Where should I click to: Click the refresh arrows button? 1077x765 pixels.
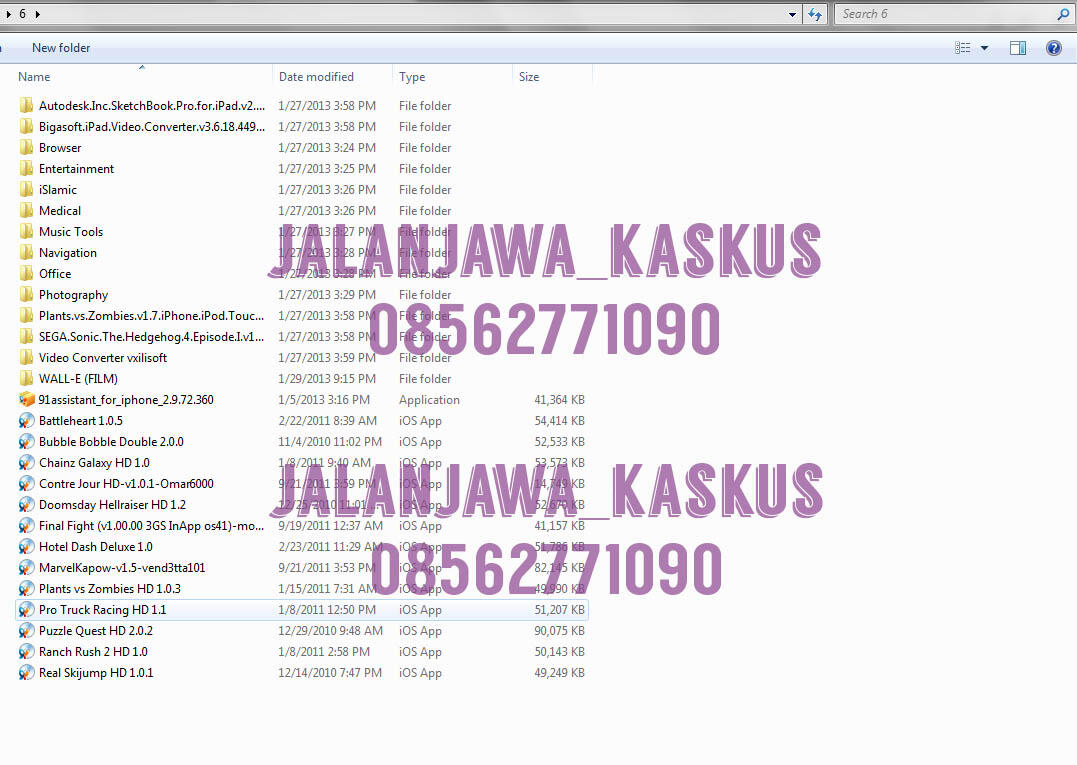click(815, 14)
